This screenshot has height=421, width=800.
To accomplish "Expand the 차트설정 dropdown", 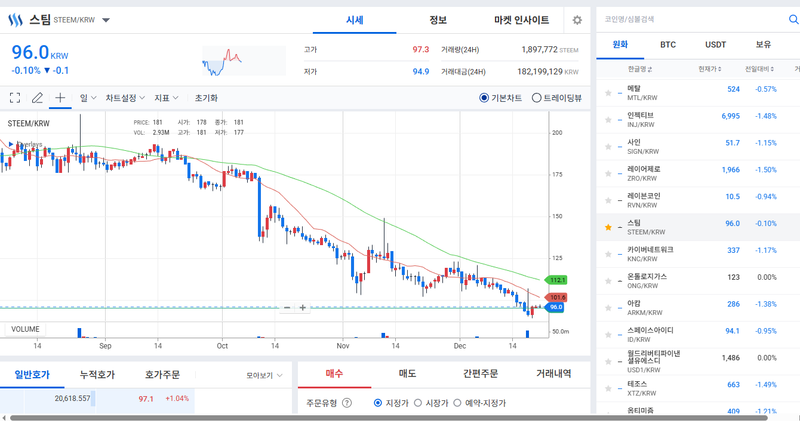I will (x=125, y=98).
